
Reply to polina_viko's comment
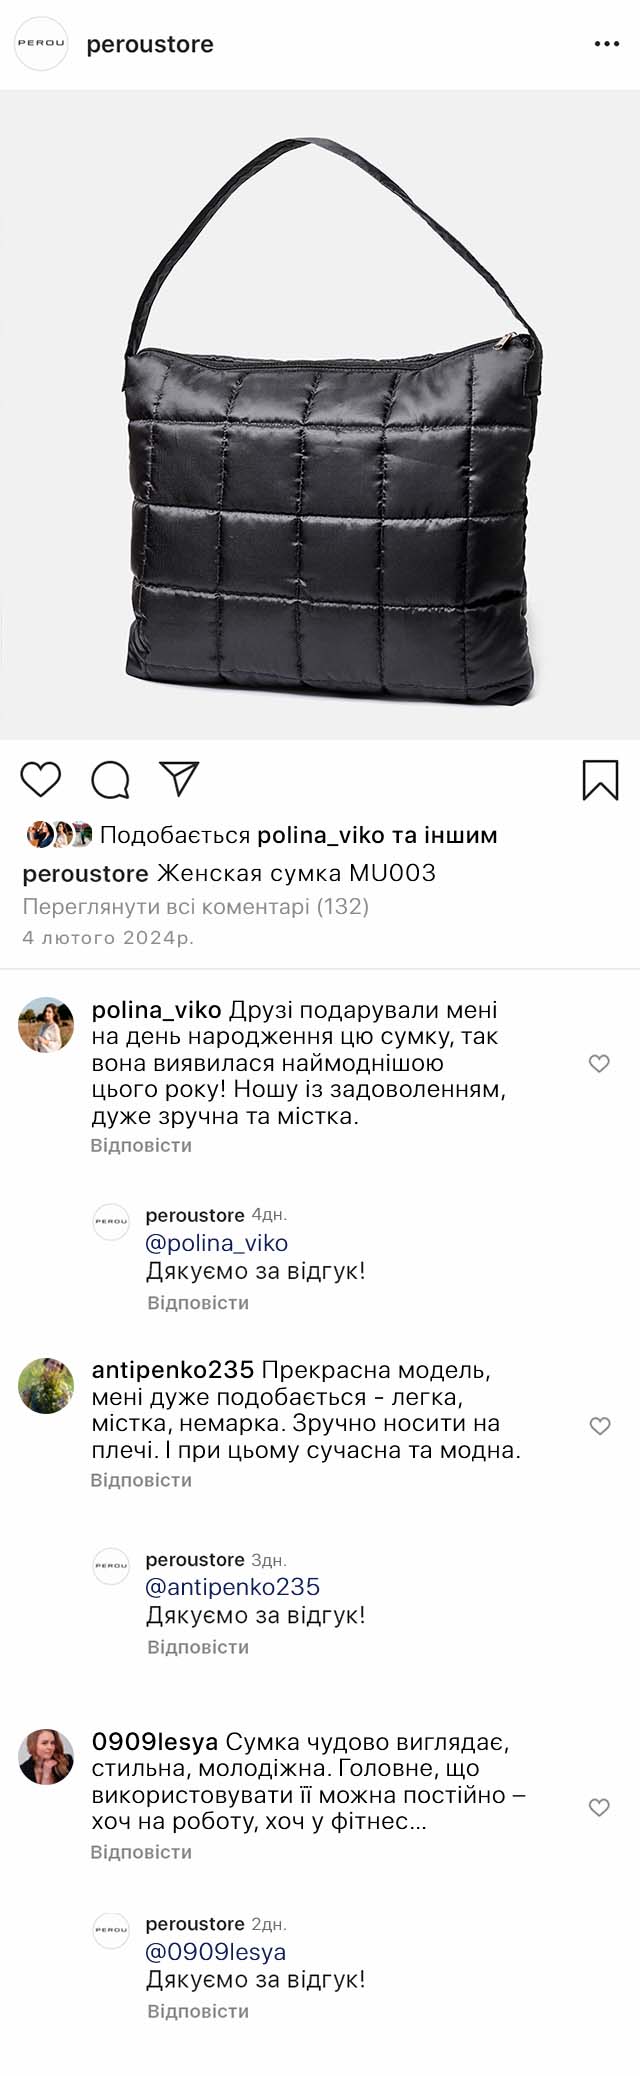coord(141,1145)
